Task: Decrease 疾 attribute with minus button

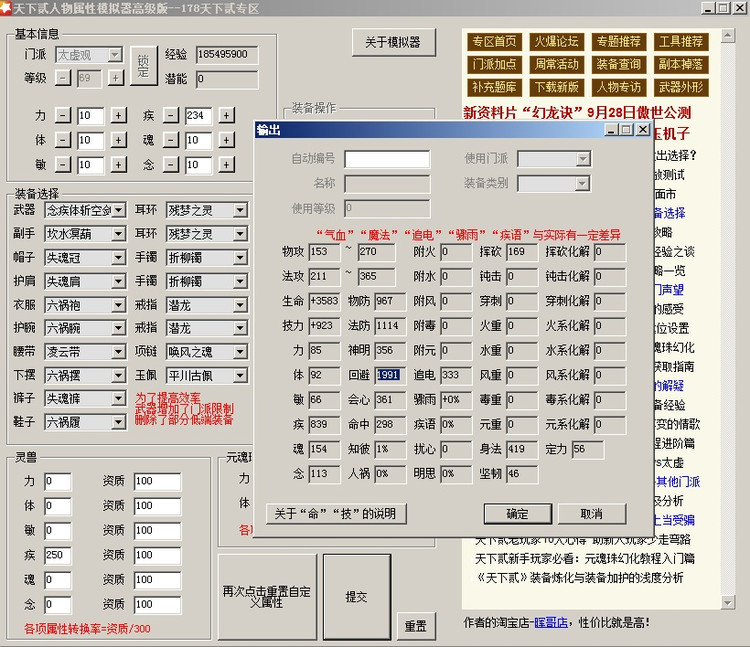Action: pyautogui.click(x=170, y=115)
